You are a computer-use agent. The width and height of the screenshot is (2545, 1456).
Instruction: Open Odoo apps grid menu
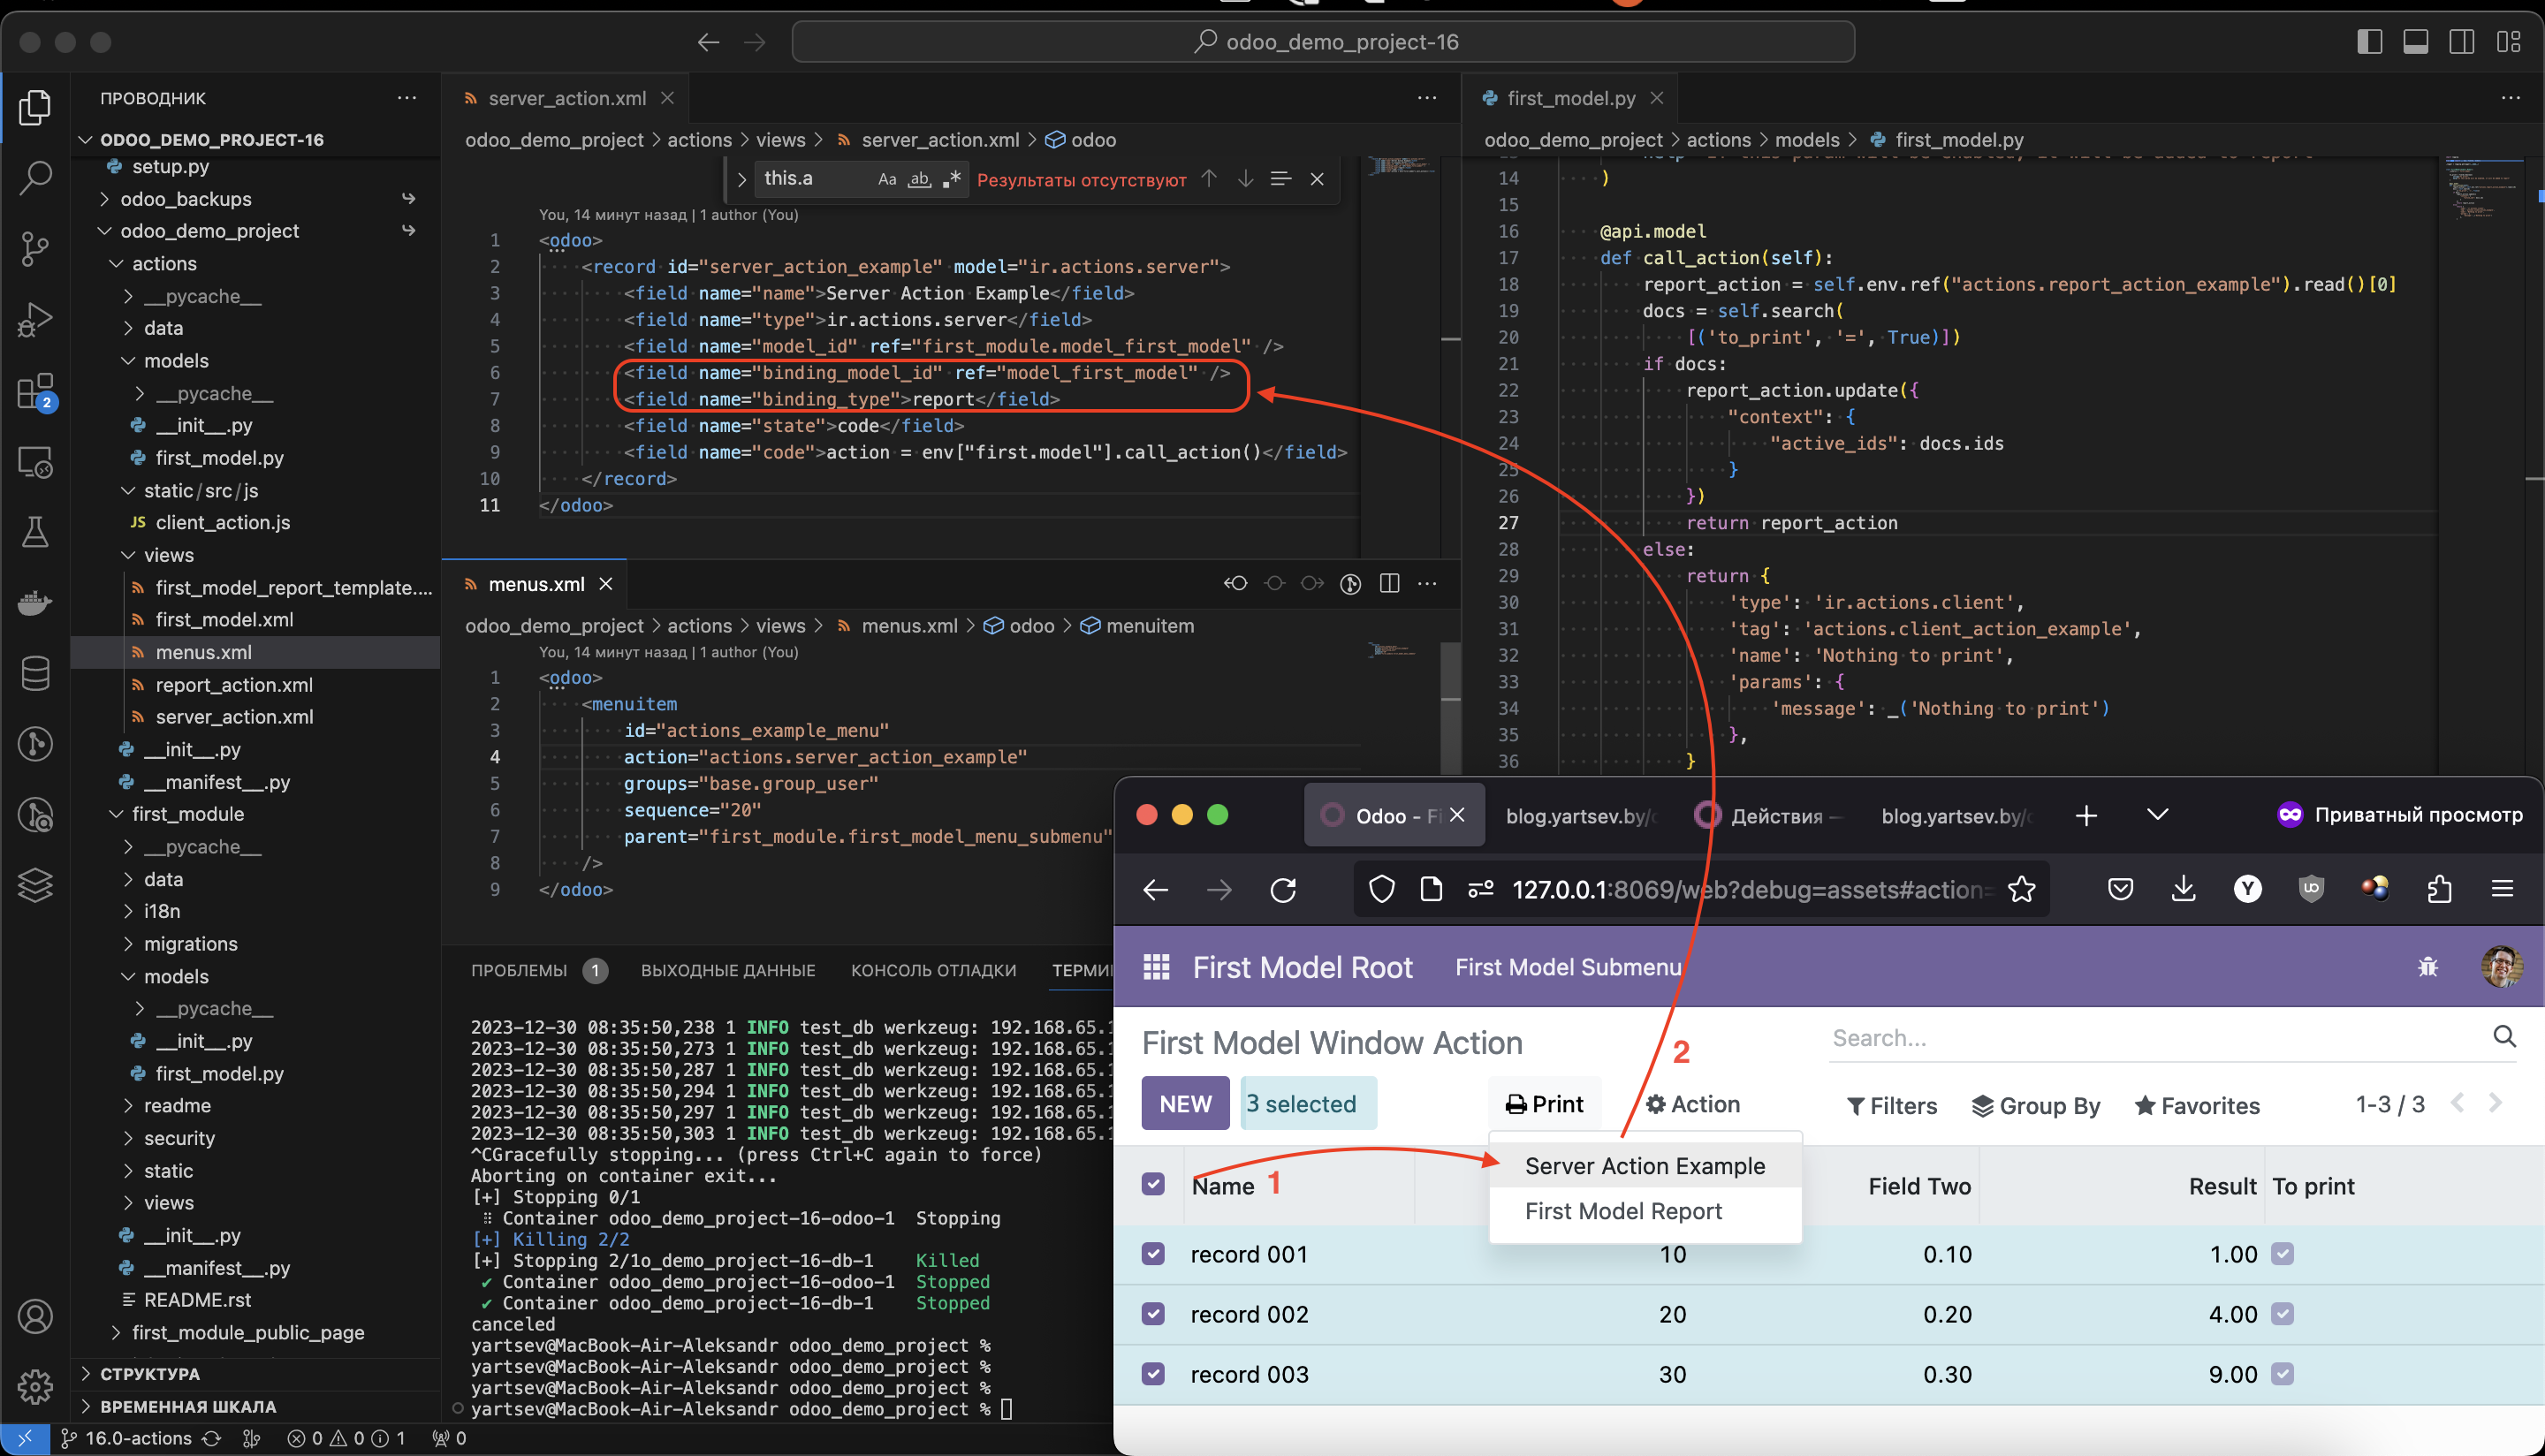click(1156, 967)
